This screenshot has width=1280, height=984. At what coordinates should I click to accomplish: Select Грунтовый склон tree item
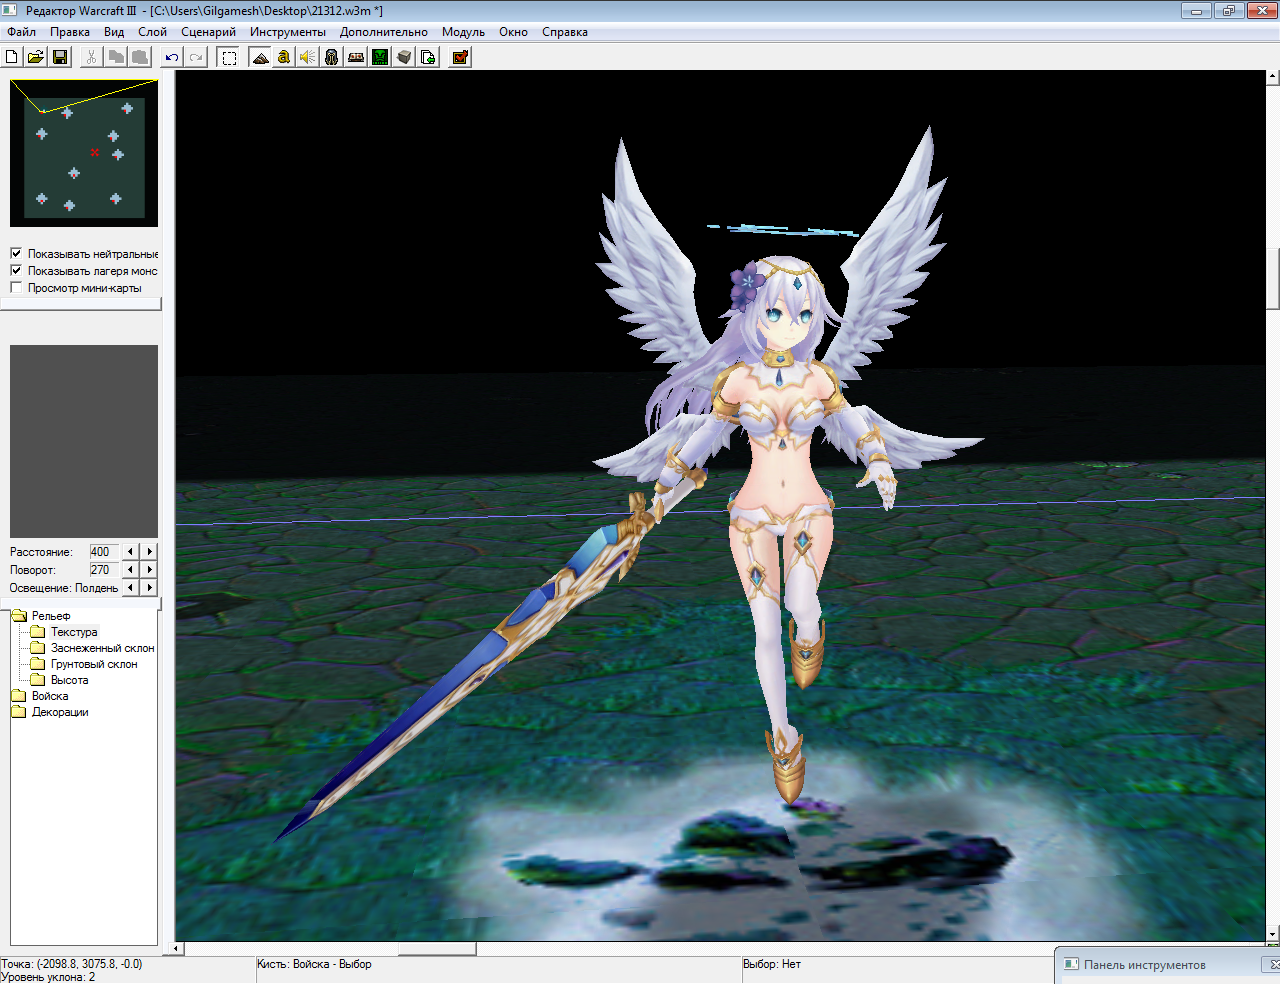(x=94, y=664)
